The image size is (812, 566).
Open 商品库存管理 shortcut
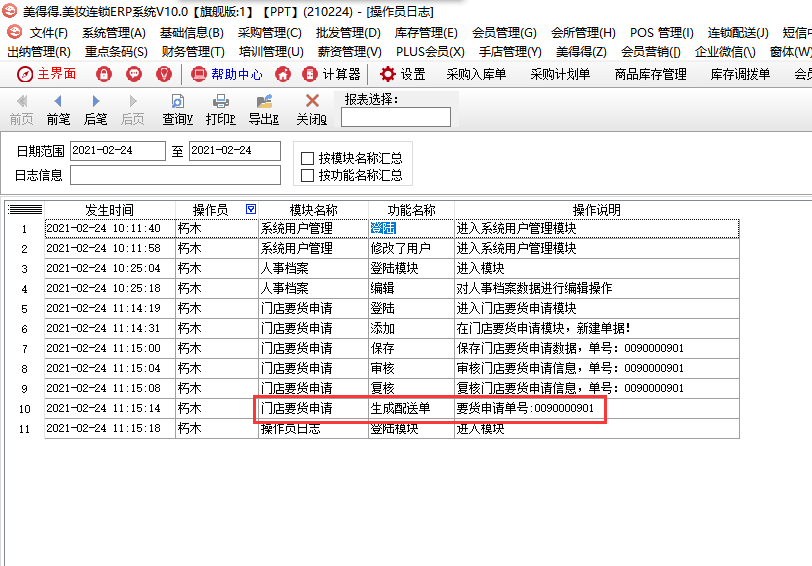(650, 75)
